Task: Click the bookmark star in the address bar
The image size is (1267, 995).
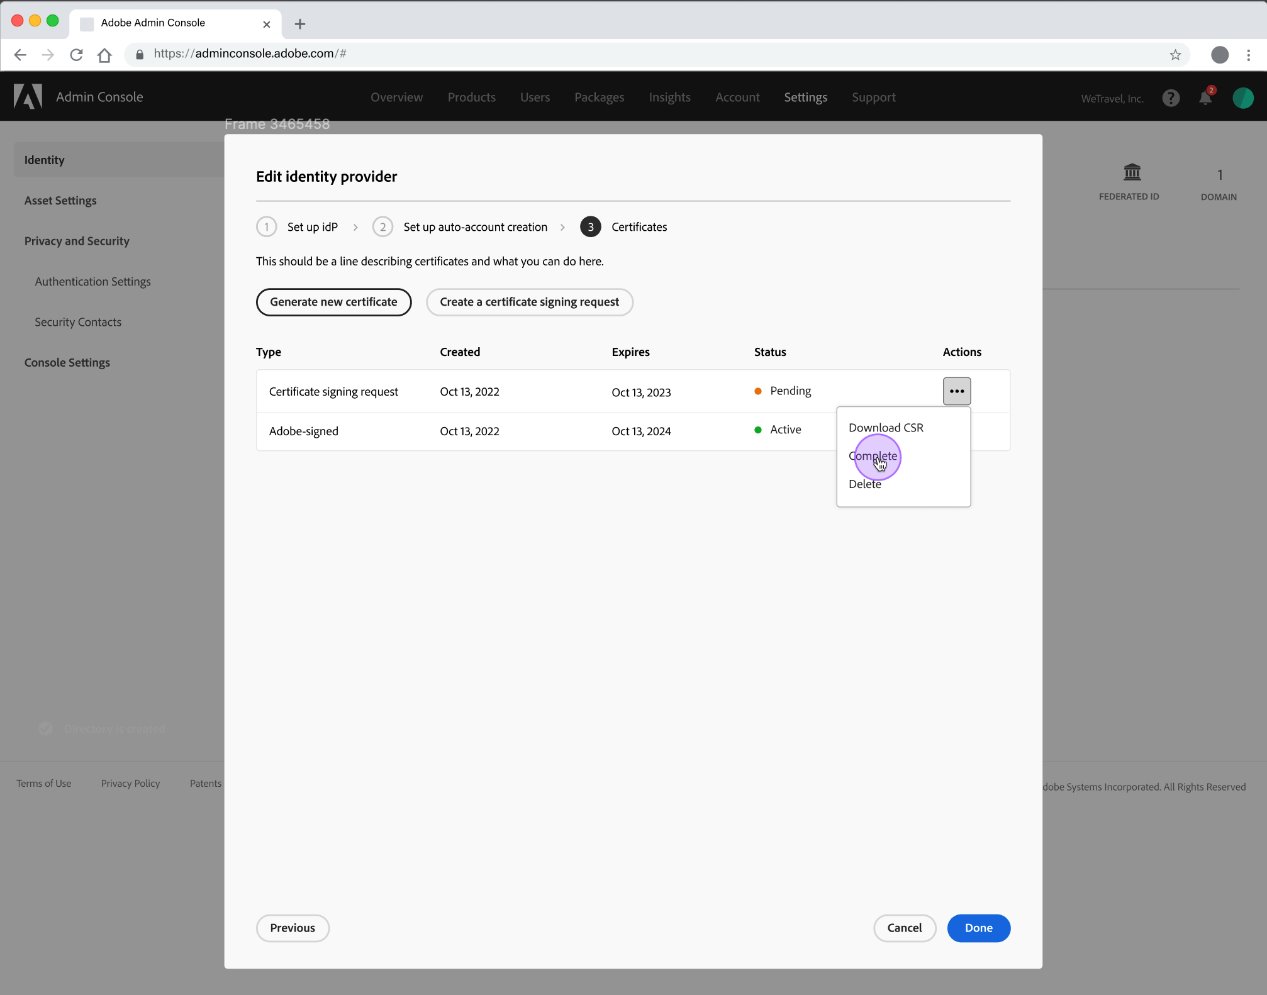Action: click(1176, 54)
